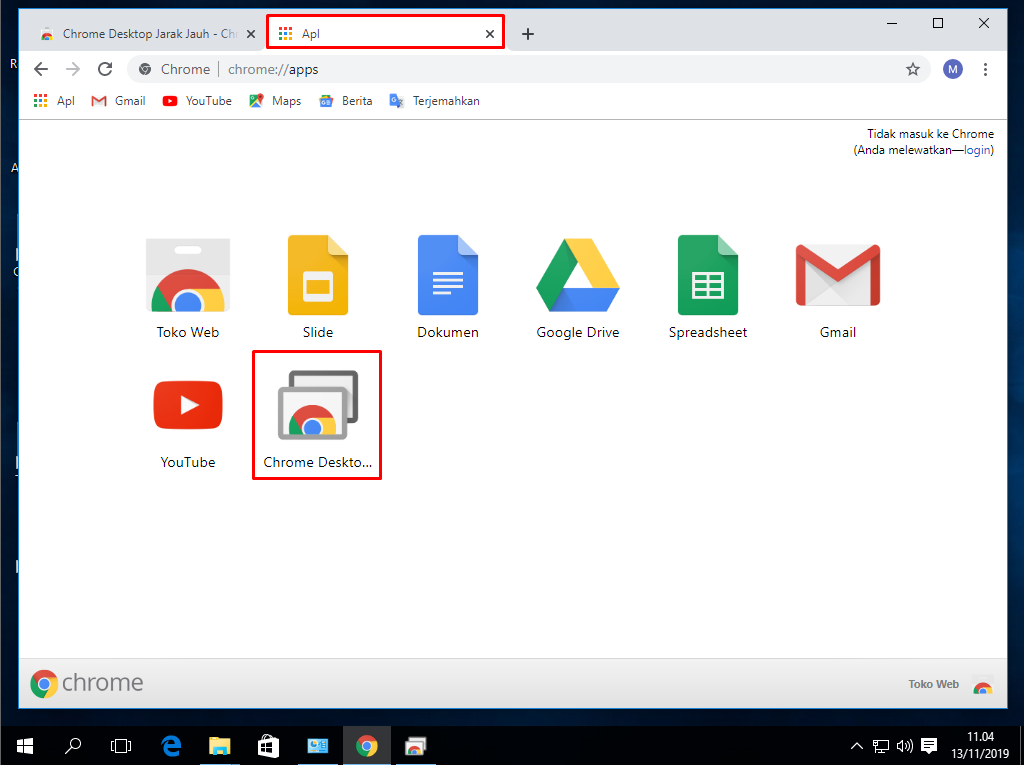Bookmark this page with star icon

point(913,69)
